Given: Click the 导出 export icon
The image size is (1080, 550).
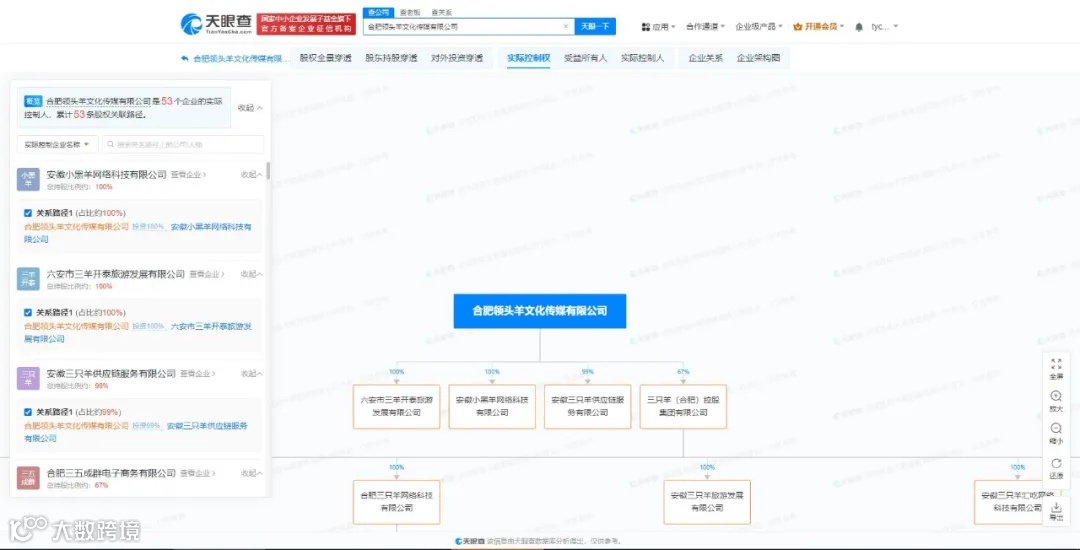Looking at the screenshot, I should 1057,507.
